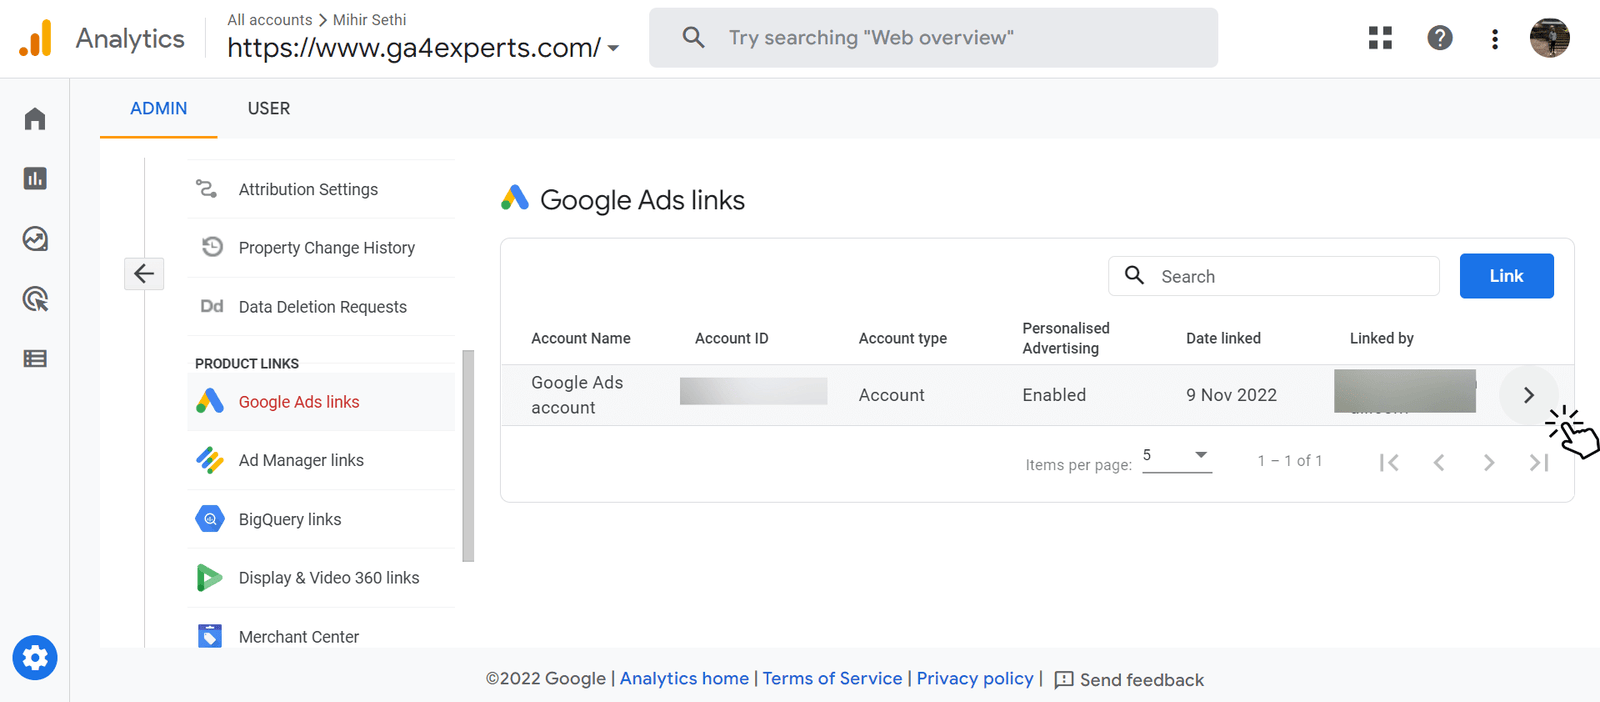Click the Attribution Settings icon
This screenshot has height=702, width=1600.
[206, 189]
